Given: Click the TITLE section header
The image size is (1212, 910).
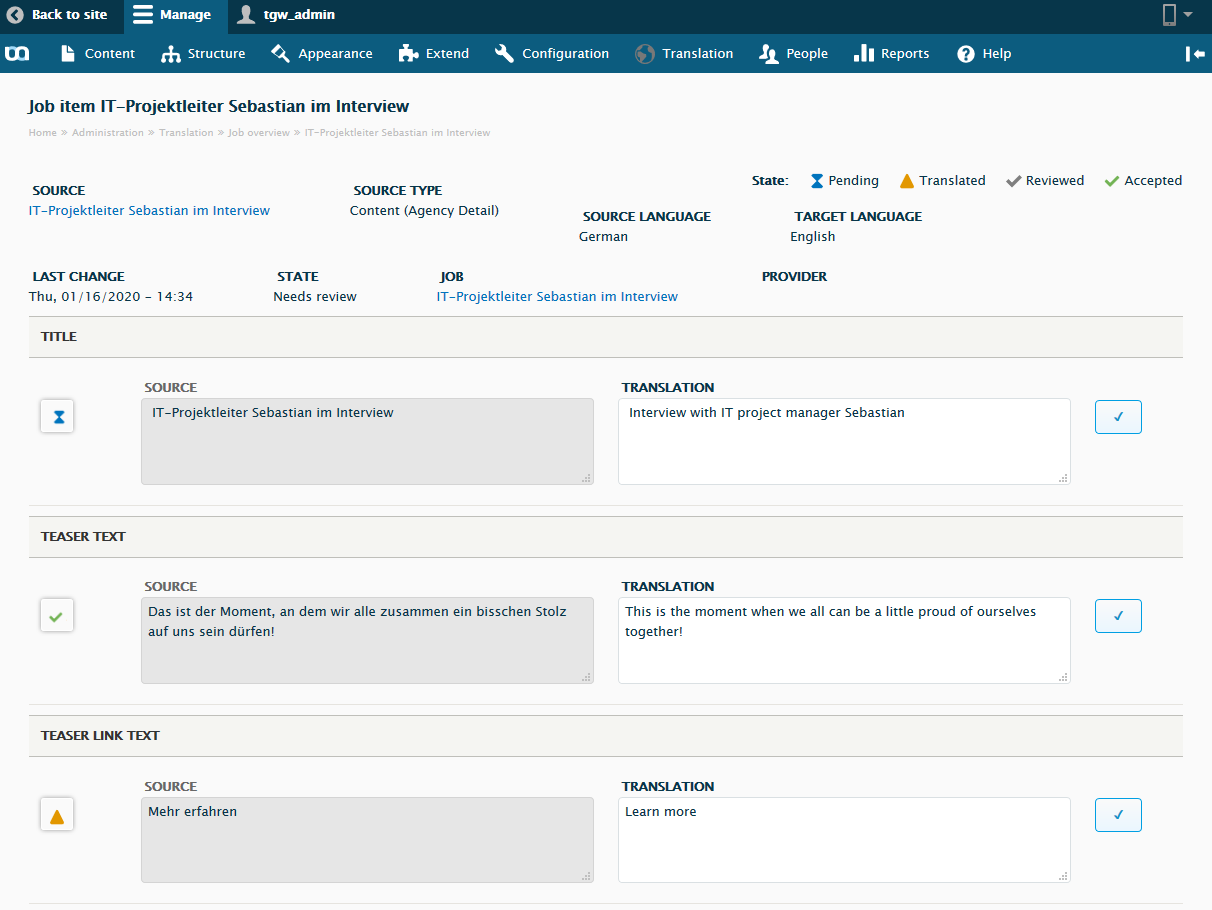Looking at the screenshot, I should tap(605, 337).
